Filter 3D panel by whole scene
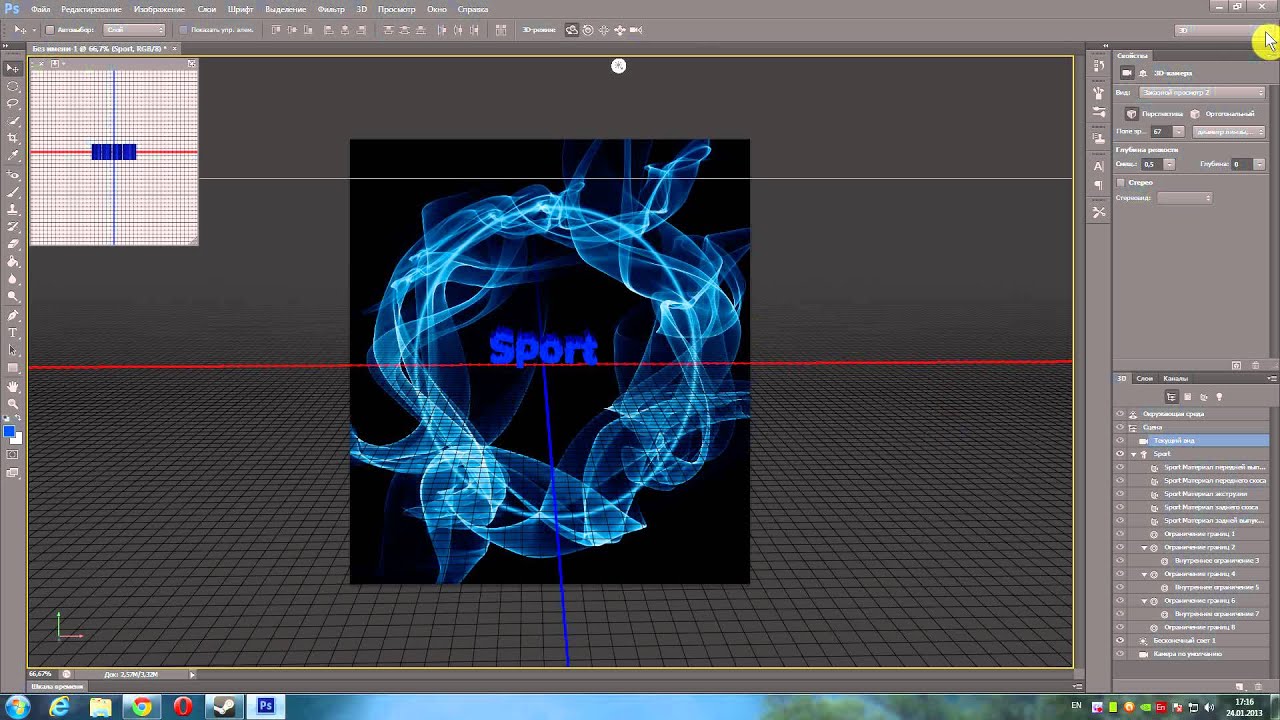The width and height of the screenshot is (1280, 720). (1171, 397)
